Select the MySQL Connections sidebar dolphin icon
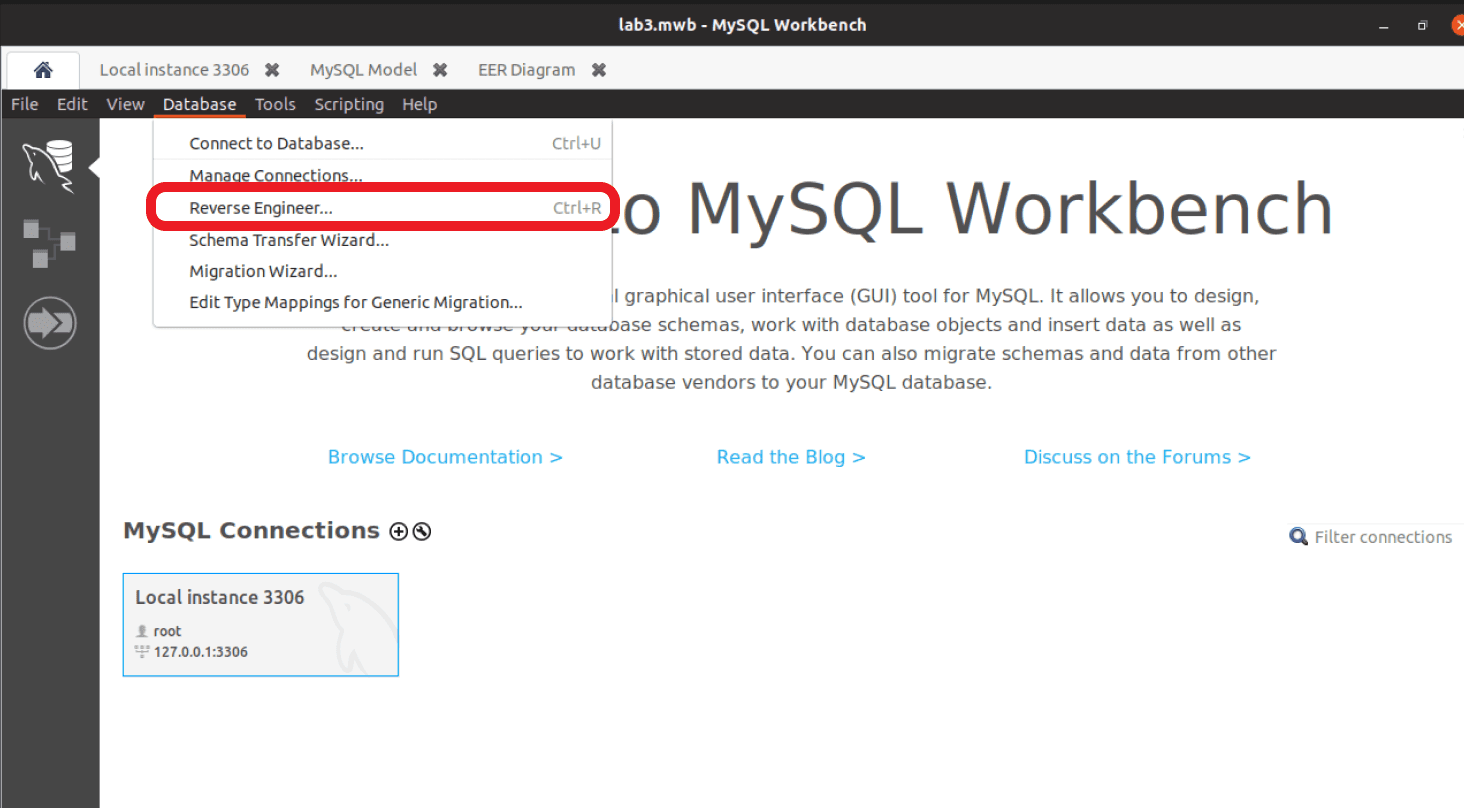The width and height of the screenshot is (1464, 808). click(49, 167)
